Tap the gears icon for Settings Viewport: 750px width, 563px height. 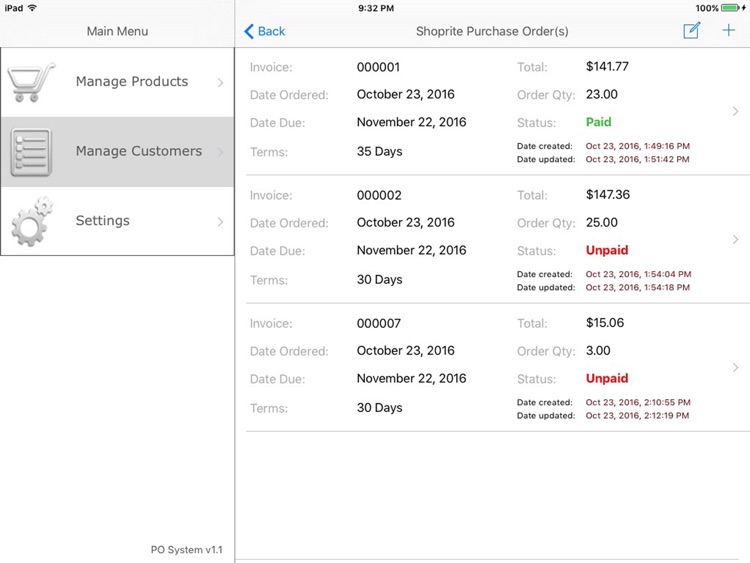point(32,221)
